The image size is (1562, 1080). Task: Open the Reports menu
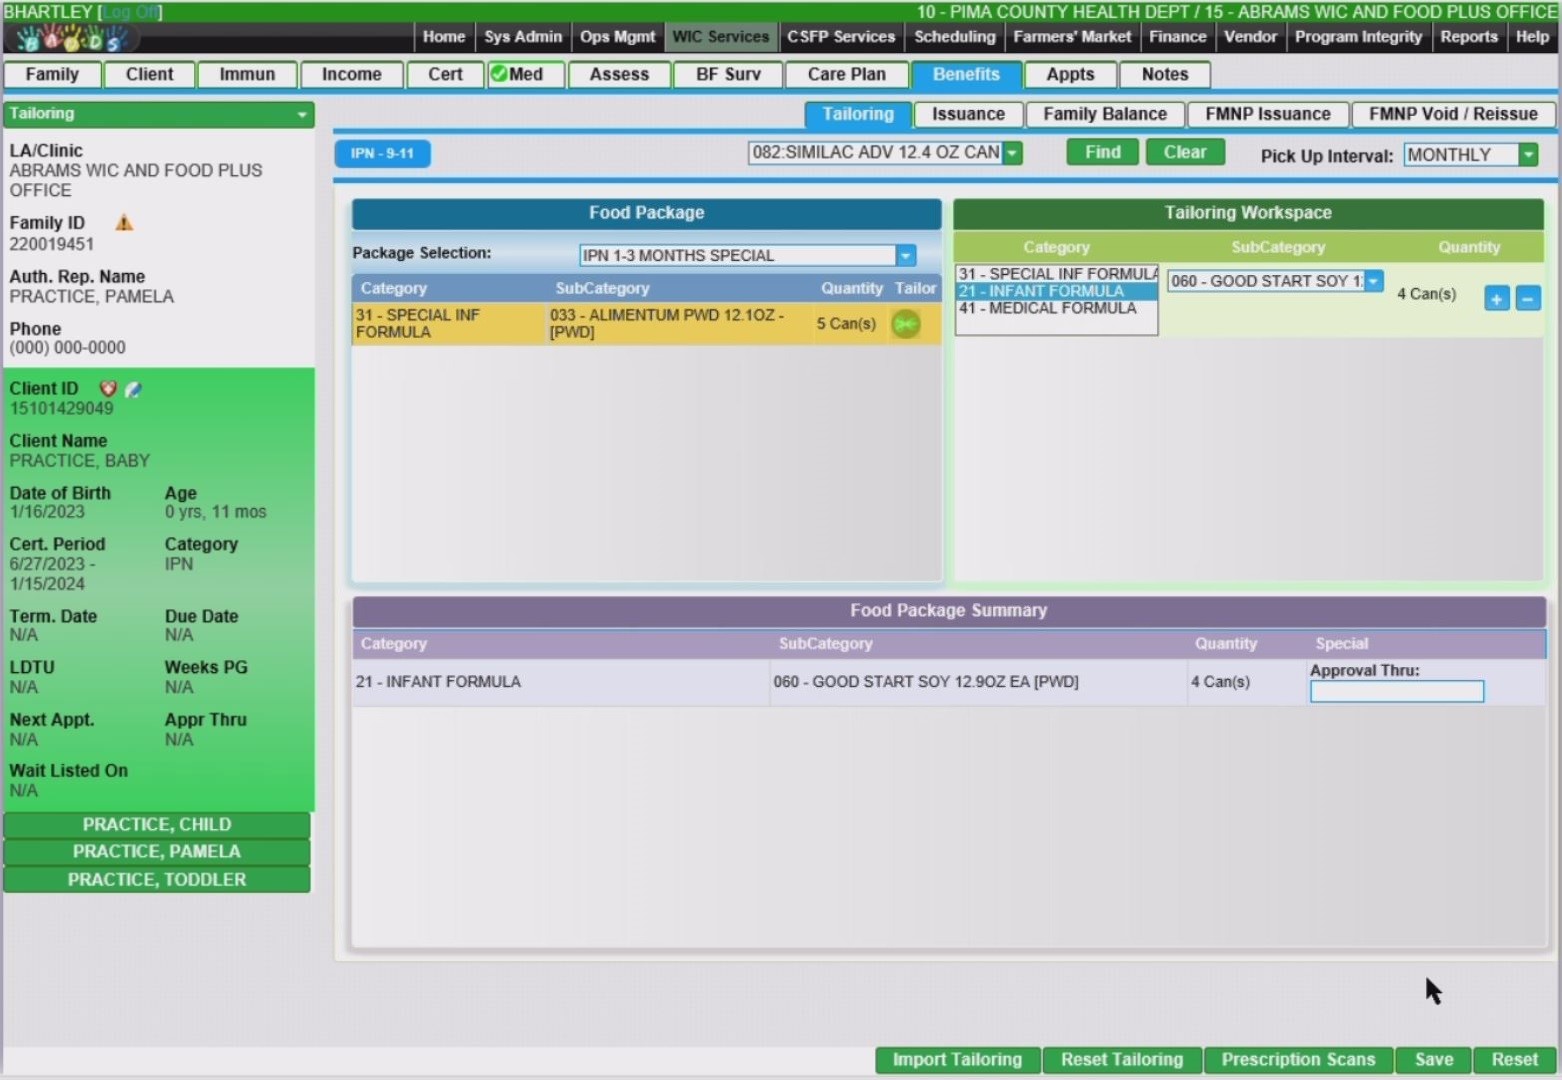pyautogui.click(x=1468, y=37)
